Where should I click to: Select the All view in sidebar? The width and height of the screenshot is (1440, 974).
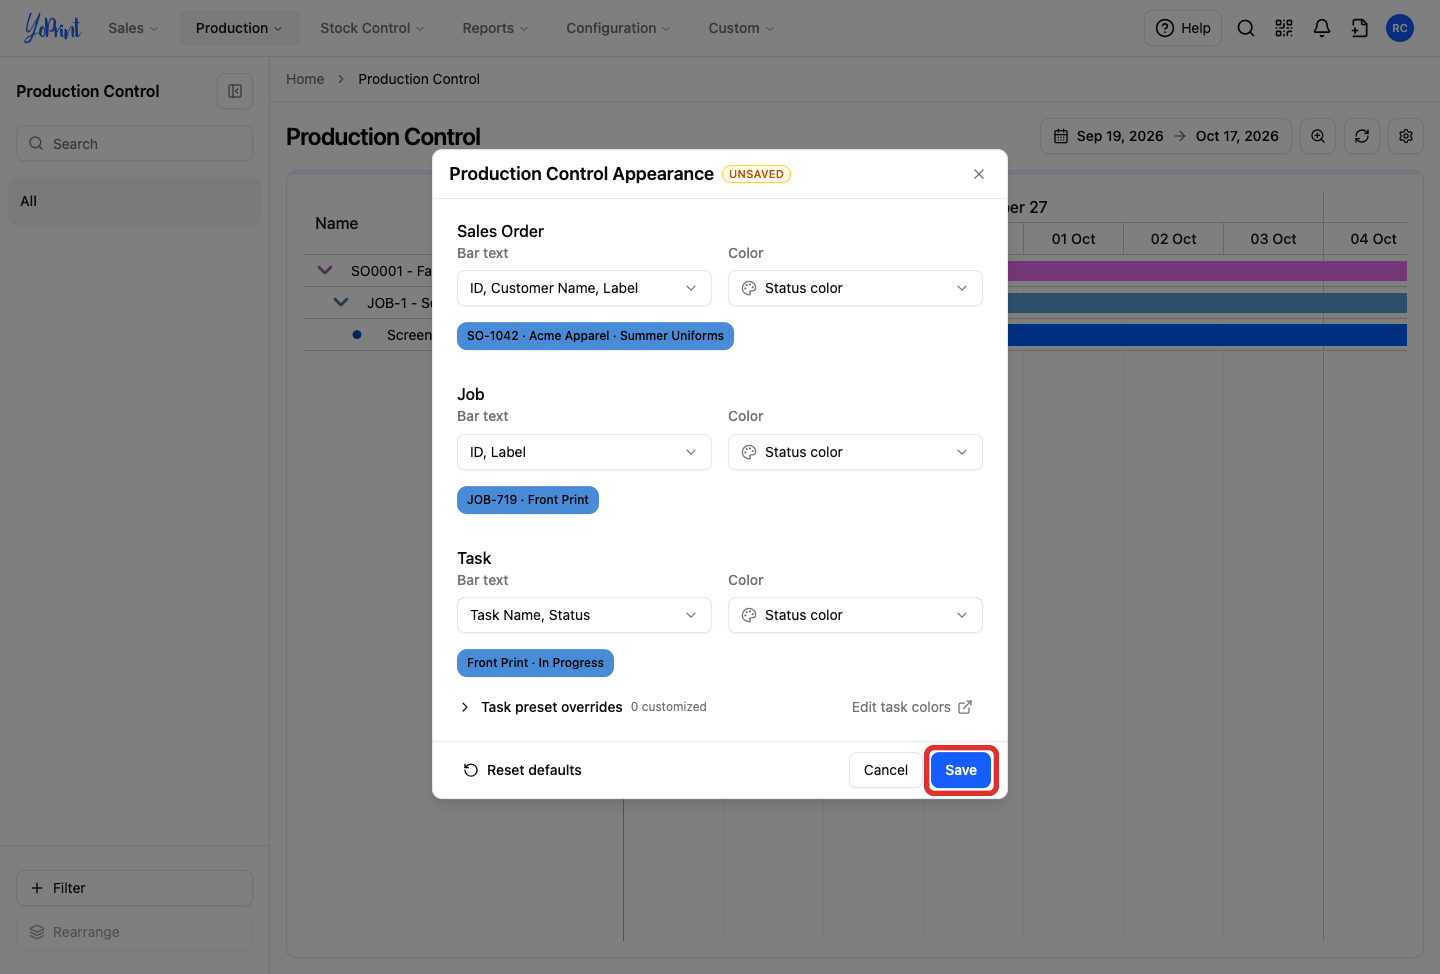click(134, 201)
